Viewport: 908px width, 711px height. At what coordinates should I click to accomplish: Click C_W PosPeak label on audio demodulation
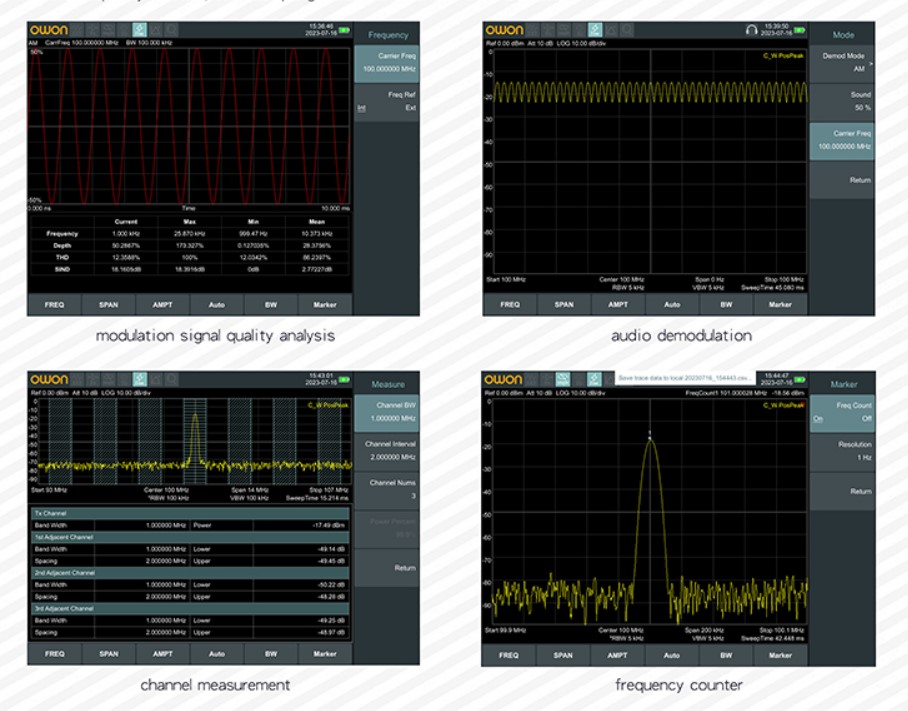pyautogui.click(x=783, y=56)
